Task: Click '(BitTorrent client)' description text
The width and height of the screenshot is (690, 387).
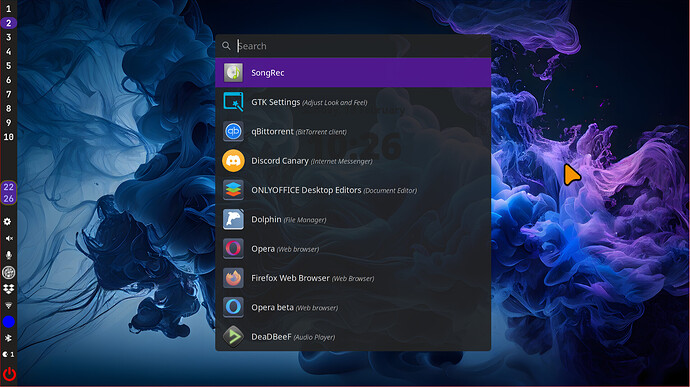Action: [x=321, y=132]
